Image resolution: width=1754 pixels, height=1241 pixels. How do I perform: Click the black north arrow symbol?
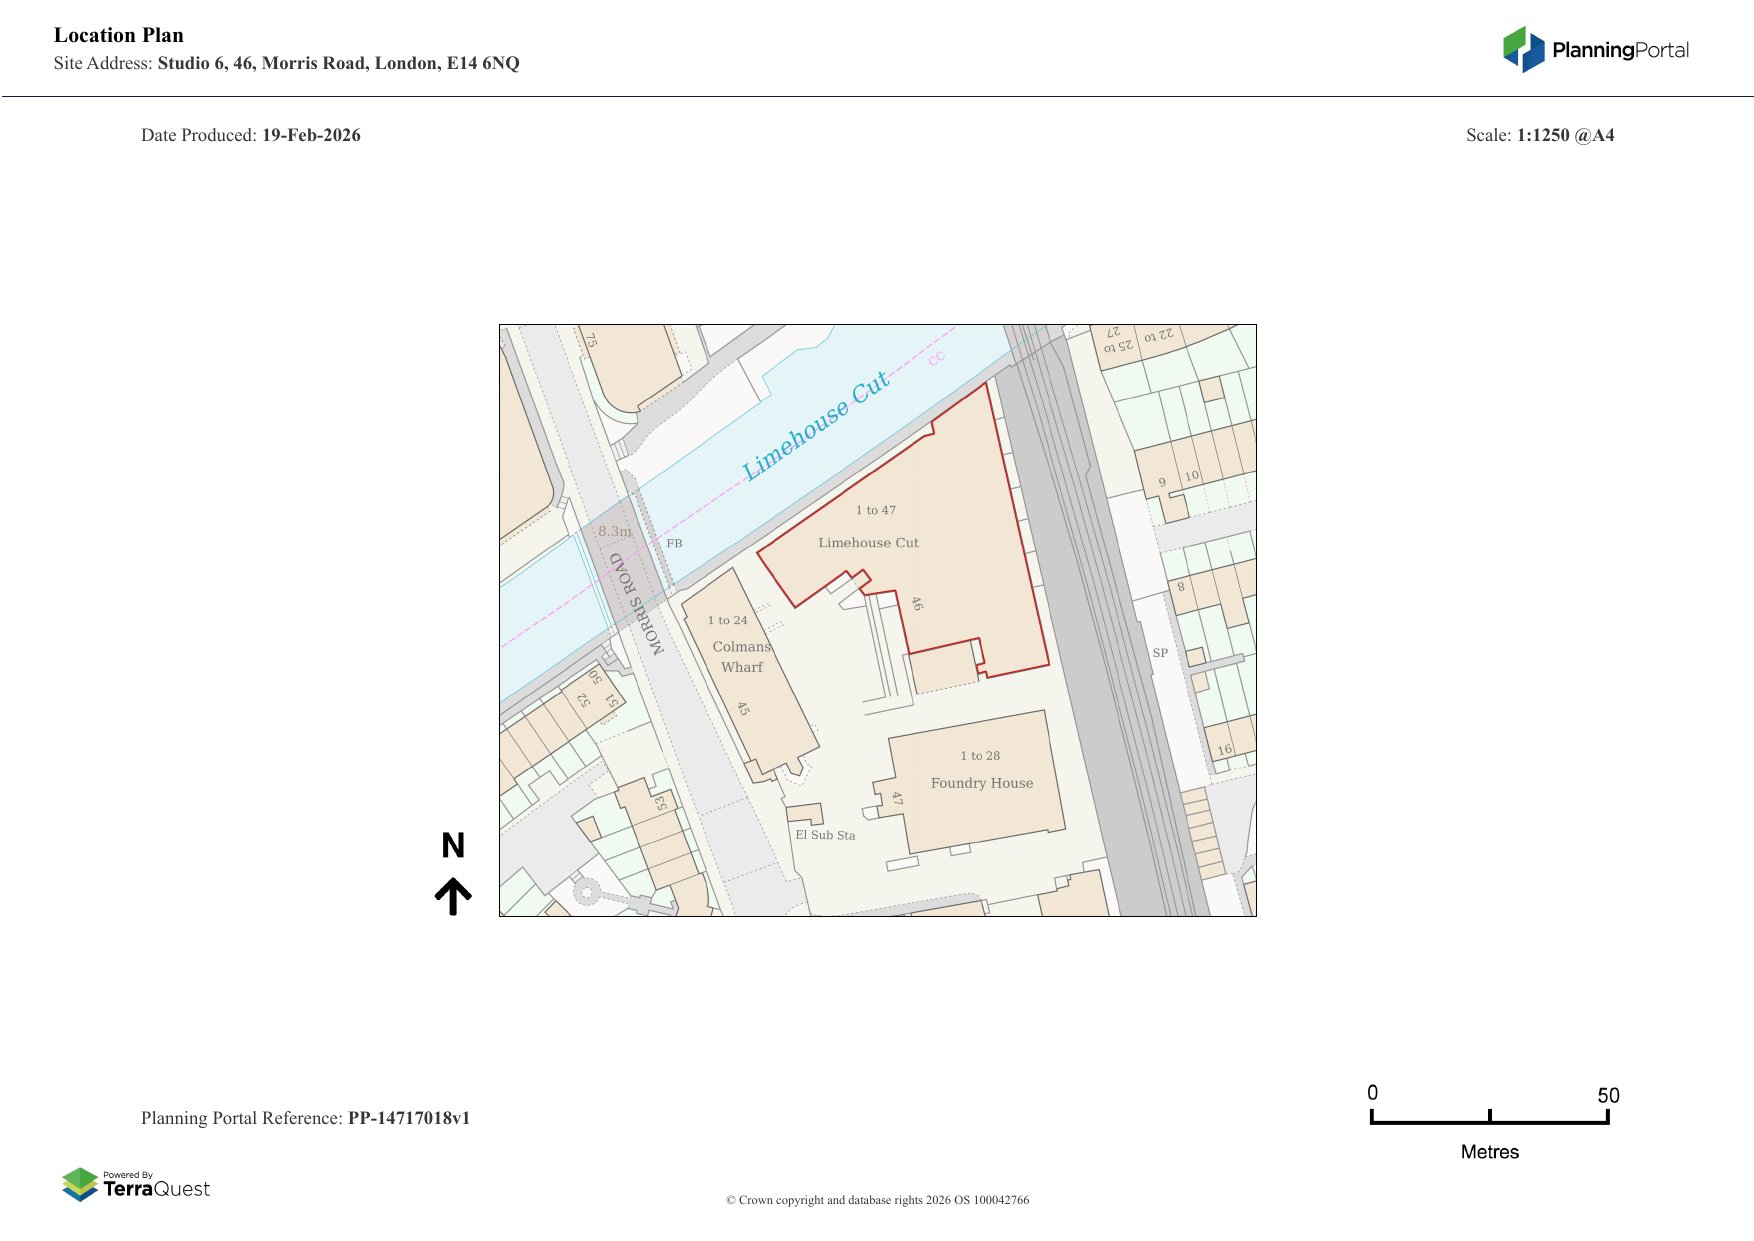click(x=453, y=896)
